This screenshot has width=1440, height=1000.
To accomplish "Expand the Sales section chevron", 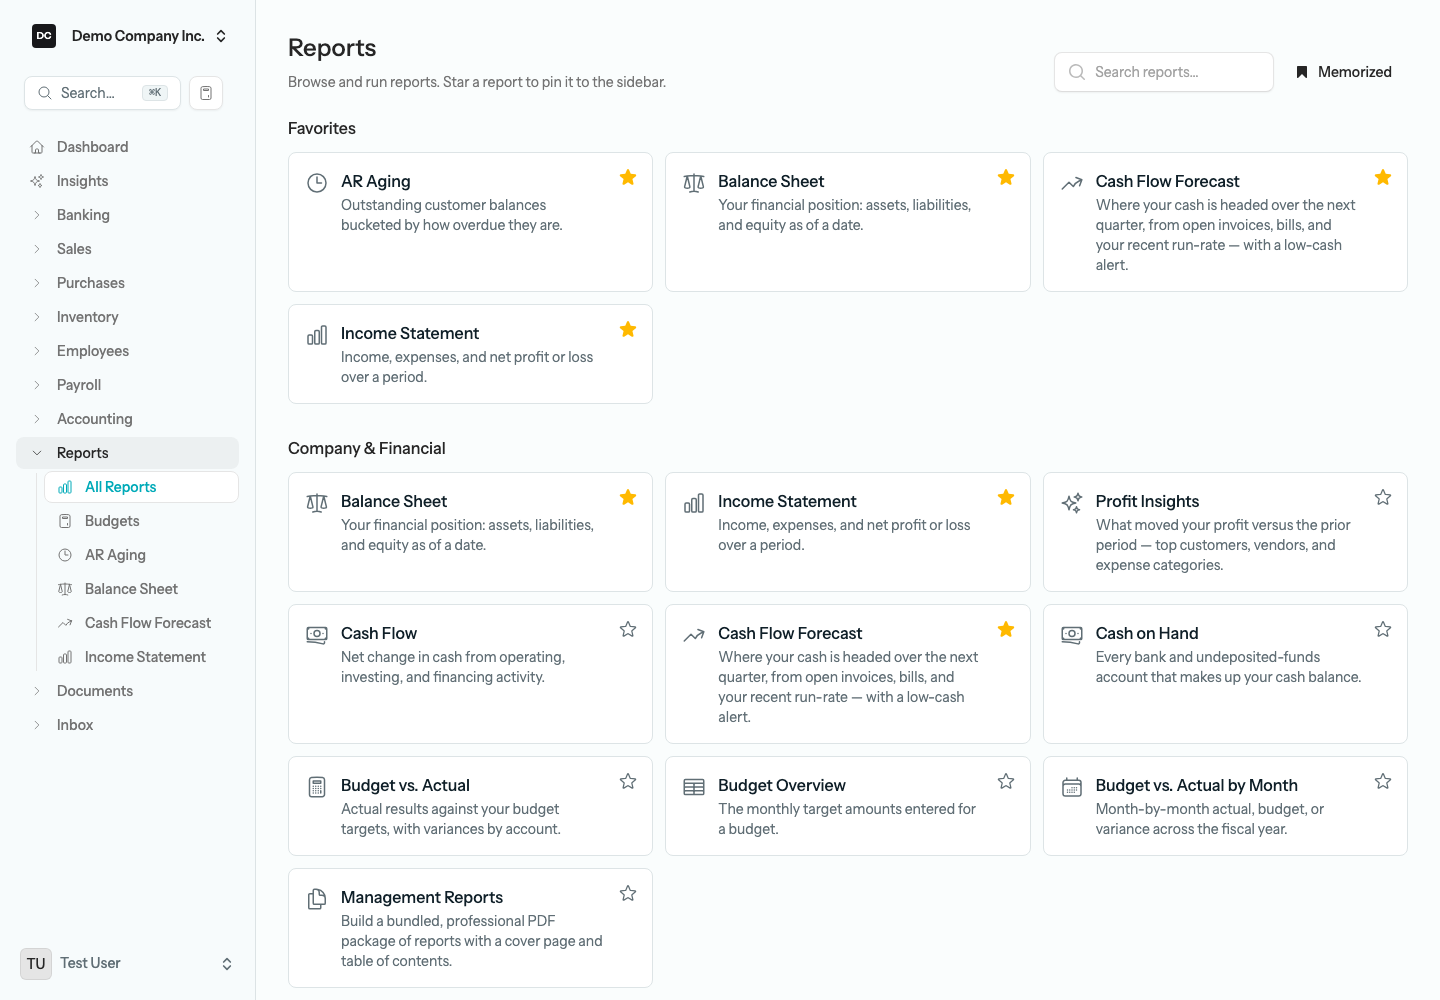I will (x=37, y=249).
